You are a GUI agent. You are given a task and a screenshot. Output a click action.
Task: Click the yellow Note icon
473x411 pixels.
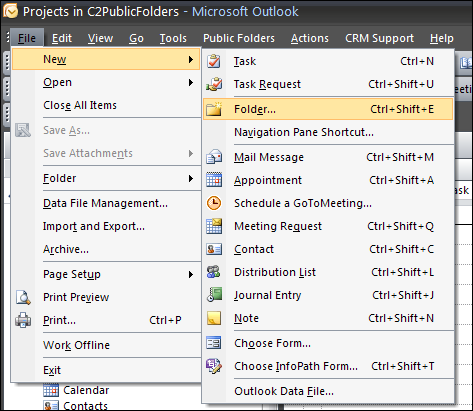click(214, 318)
